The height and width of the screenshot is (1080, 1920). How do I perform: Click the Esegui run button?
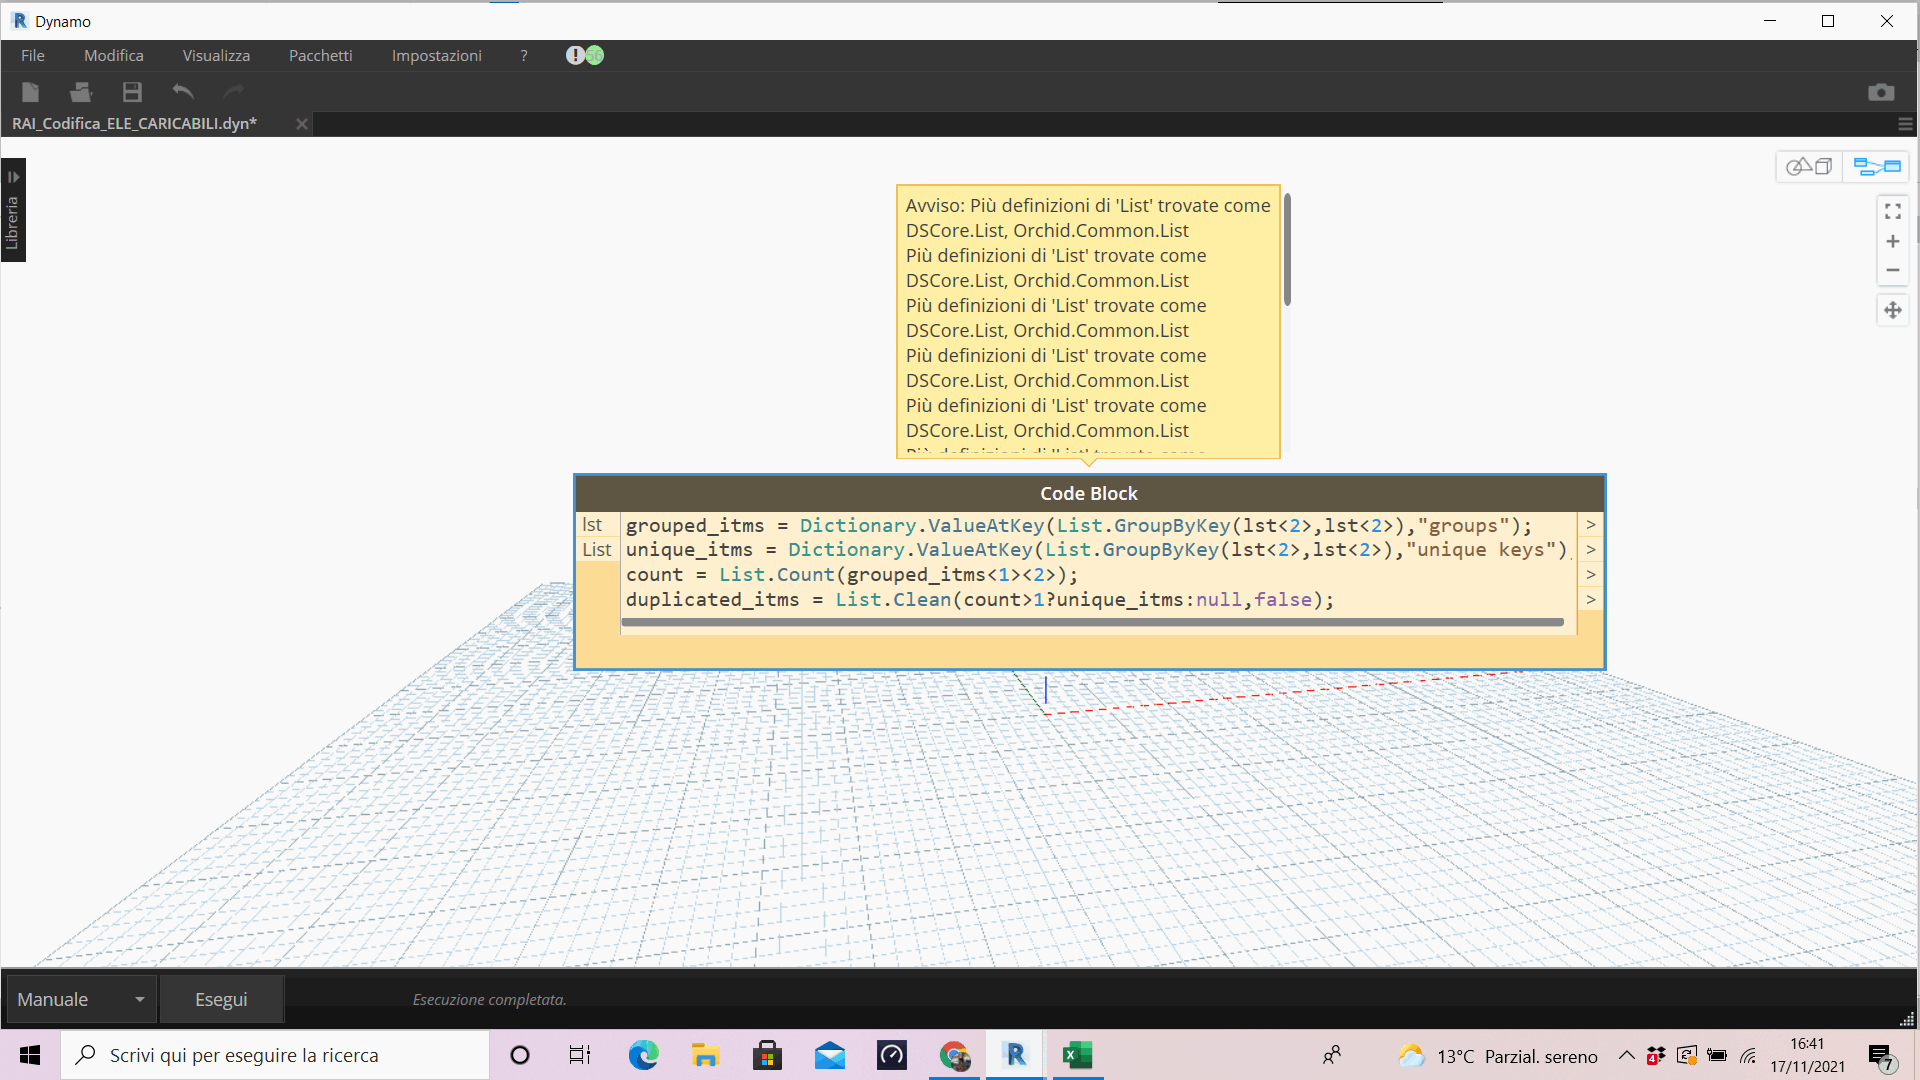[221, 999]
